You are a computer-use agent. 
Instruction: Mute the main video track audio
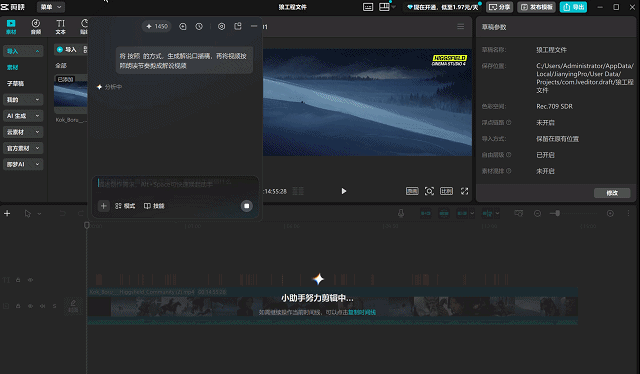coord(42,306)
